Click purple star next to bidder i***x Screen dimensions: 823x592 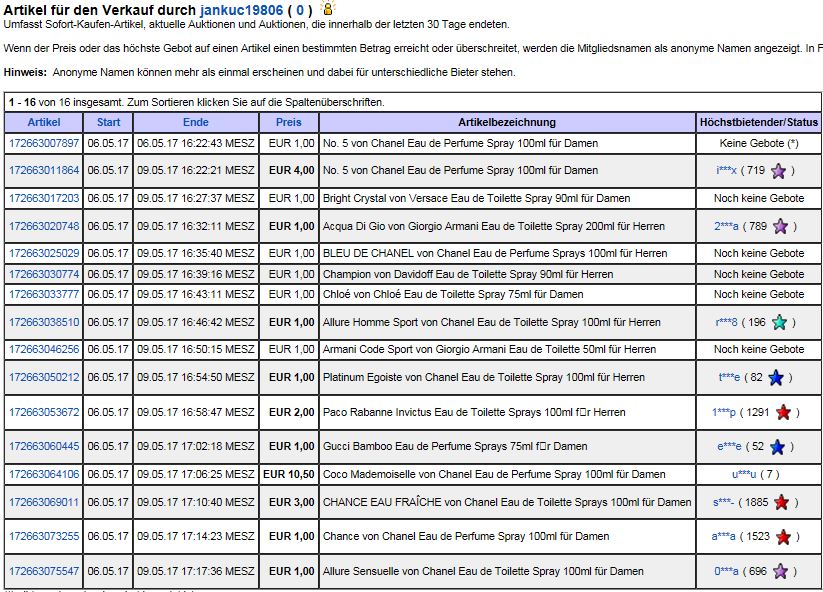[x=778, y=171]
